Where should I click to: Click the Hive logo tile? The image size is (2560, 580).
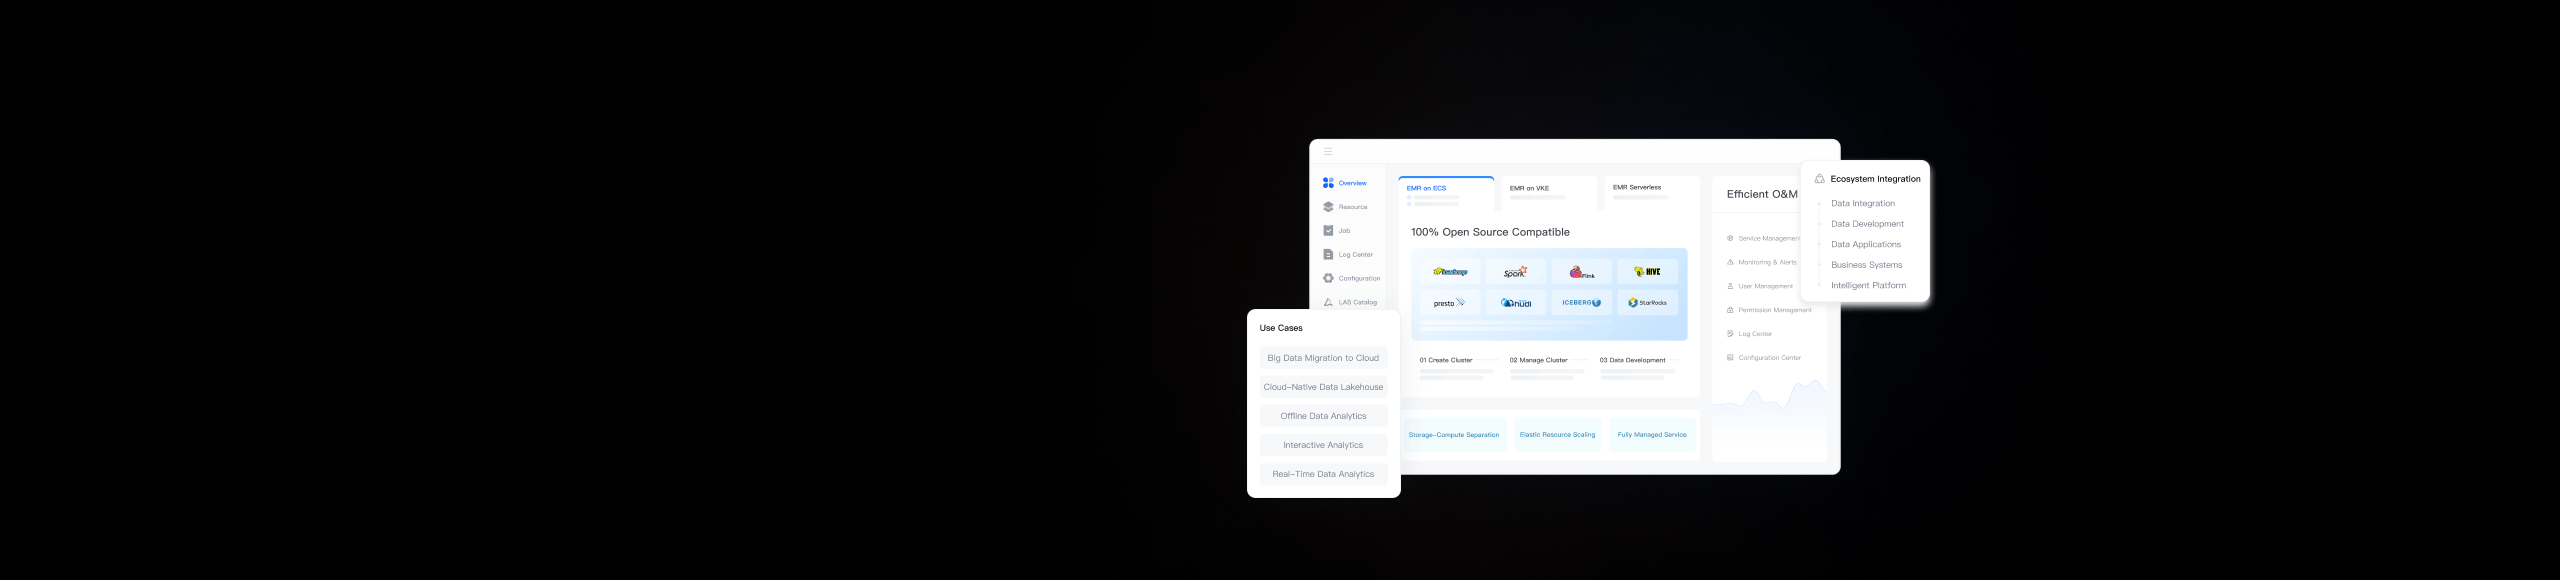(x=1646, y=272)
